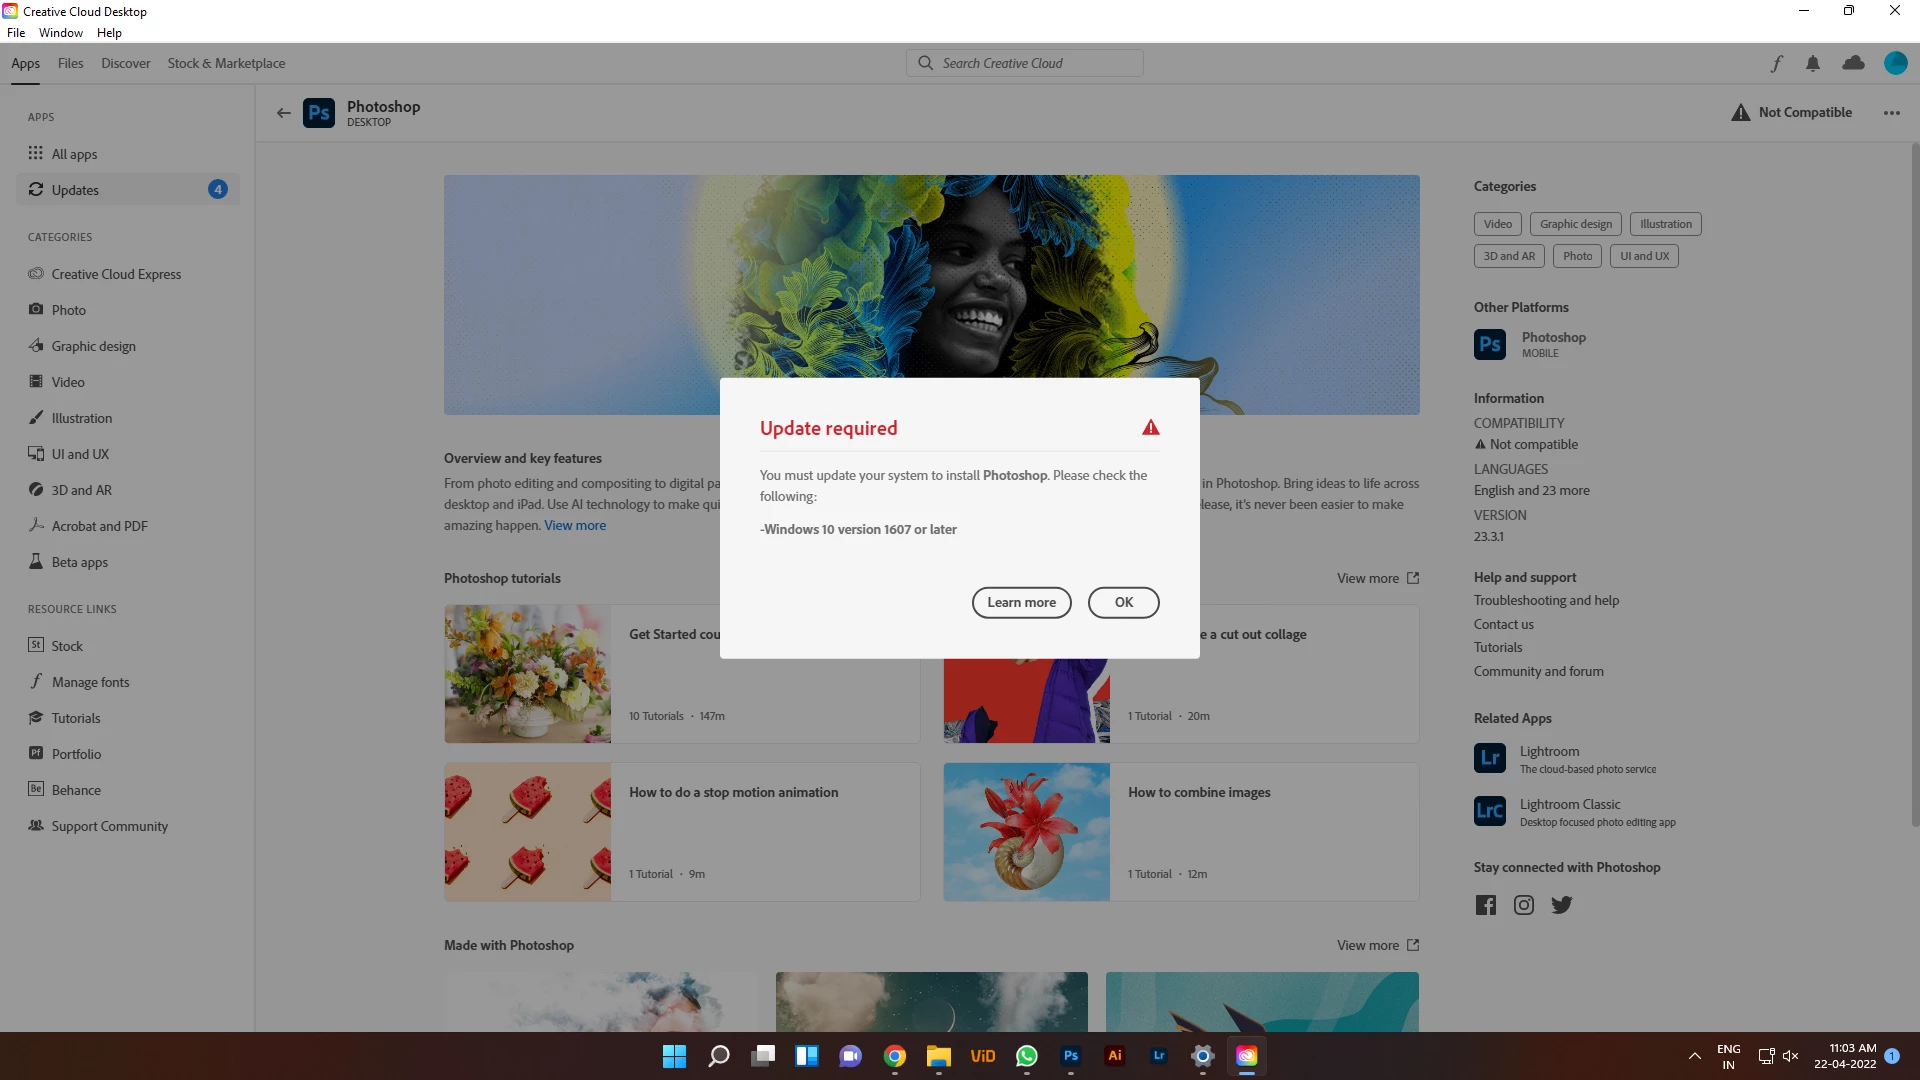This screenshot has height=1080, width=1920.
Task: Select the Graphic design category tag
Action: [x=1575, y=224]
